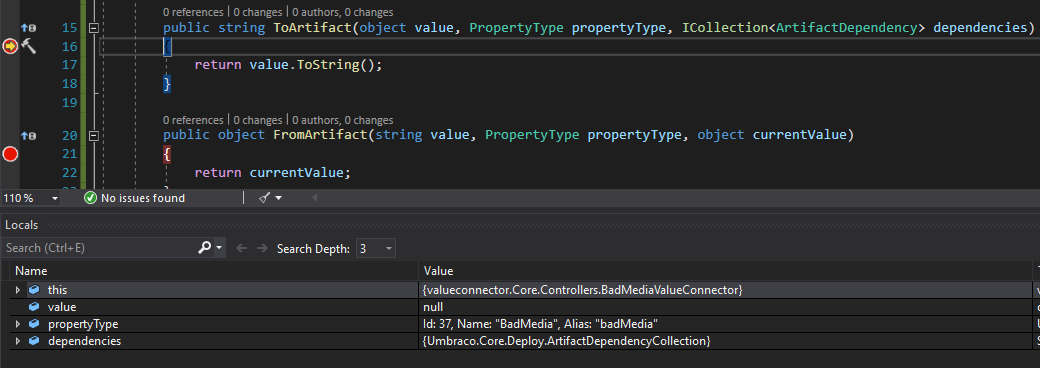Open the Search Depth dropdown showing 3
Screen dimensions: 1040x368
coord(375,249)
